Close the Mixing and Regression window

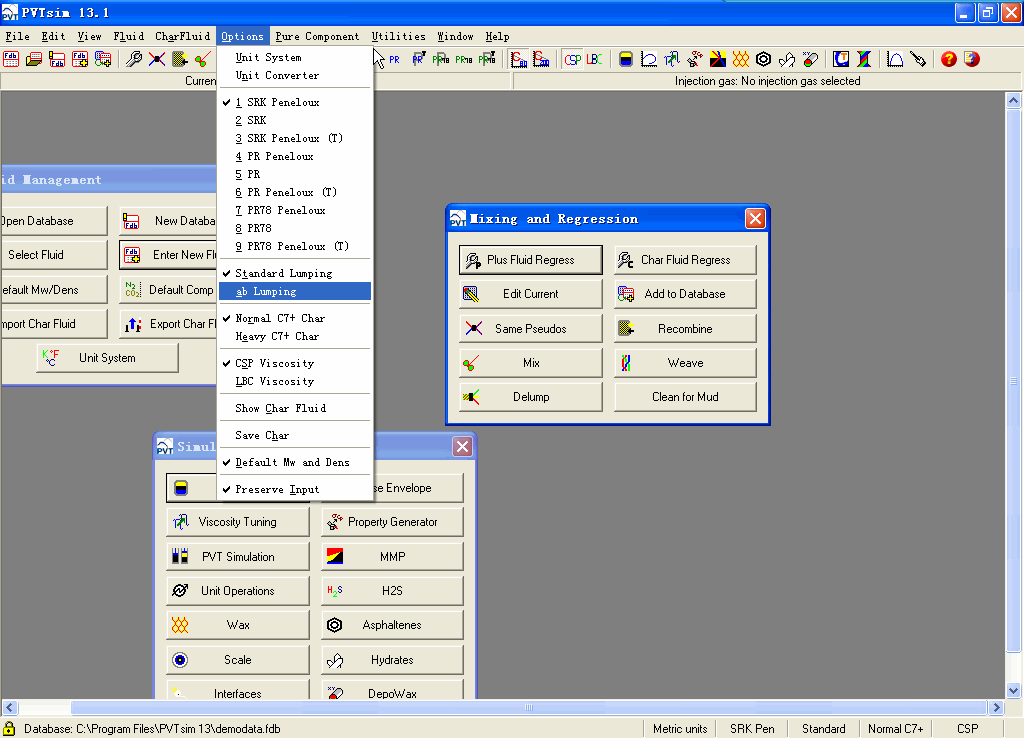pyautogui.click(x=755, y=218)
